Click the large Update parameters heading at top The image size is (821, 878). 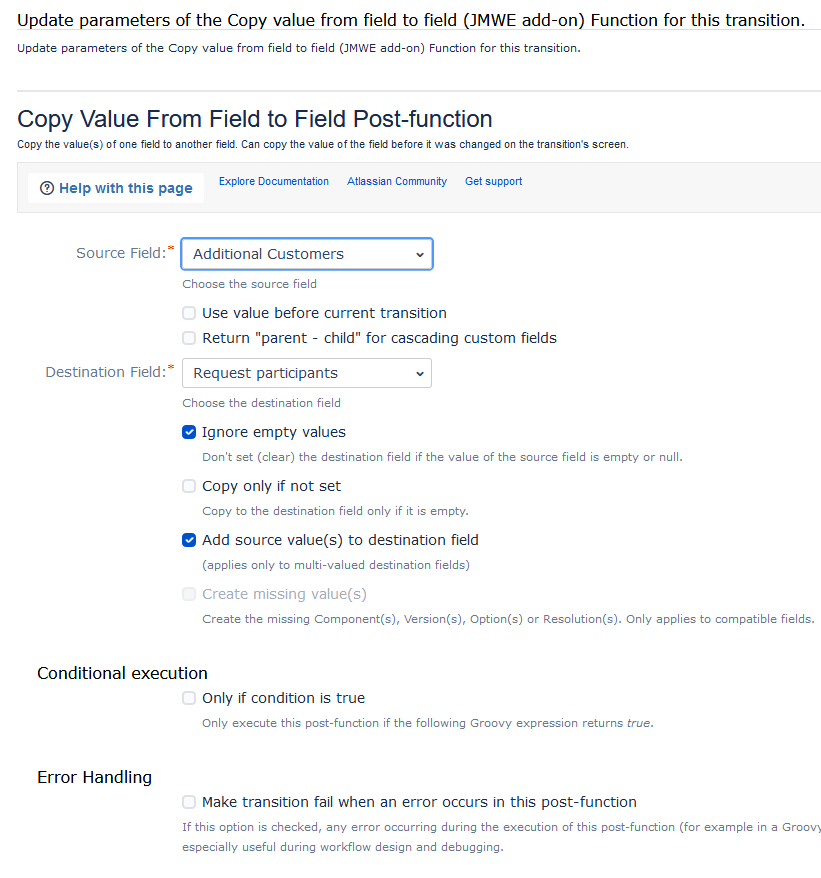[410, 20]
